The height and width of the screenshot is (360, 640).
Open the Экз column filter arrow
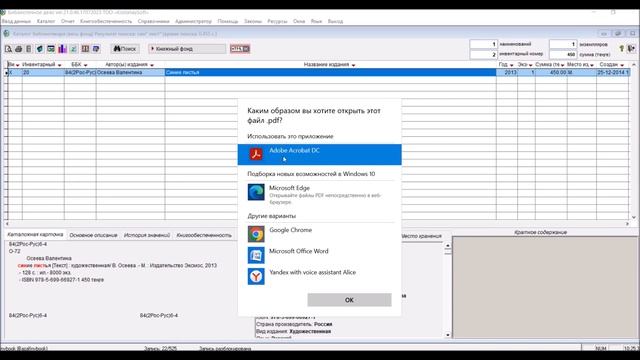point(531,65)
